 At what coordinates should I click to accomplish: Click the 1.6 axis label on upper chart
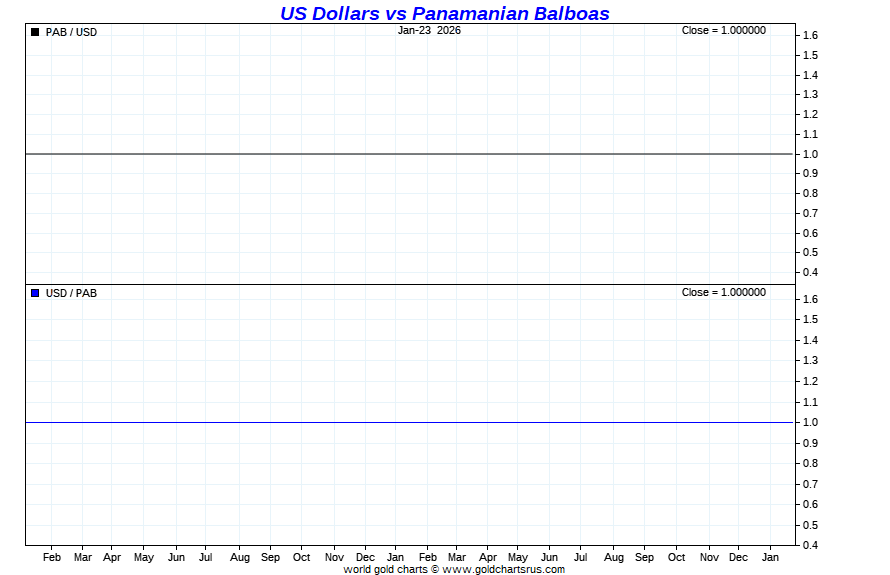point(810,35)
